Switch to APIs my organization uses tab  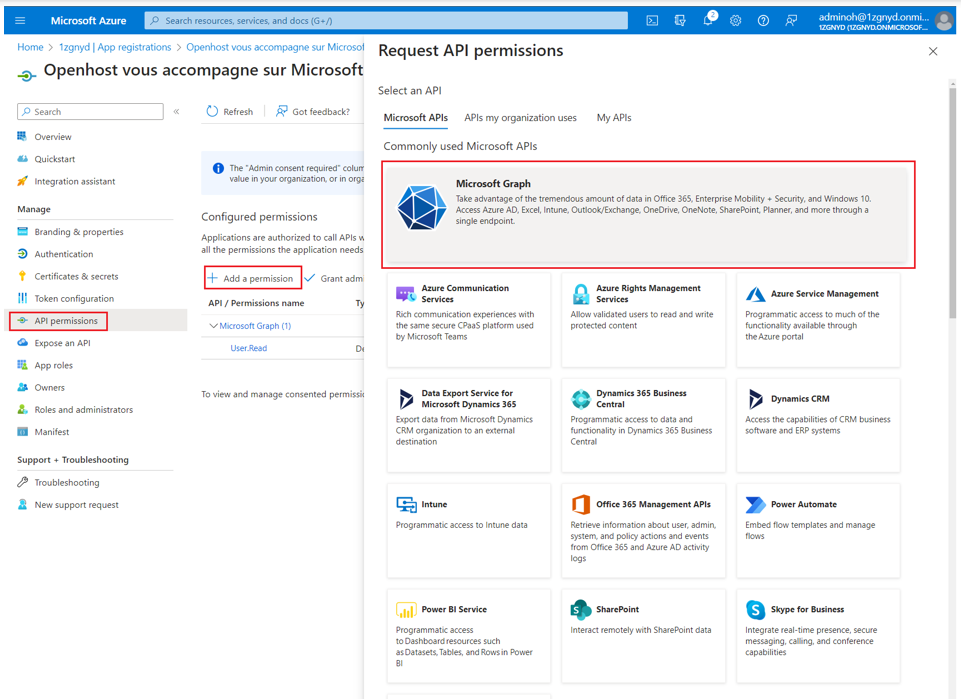[x=520, y=118]
